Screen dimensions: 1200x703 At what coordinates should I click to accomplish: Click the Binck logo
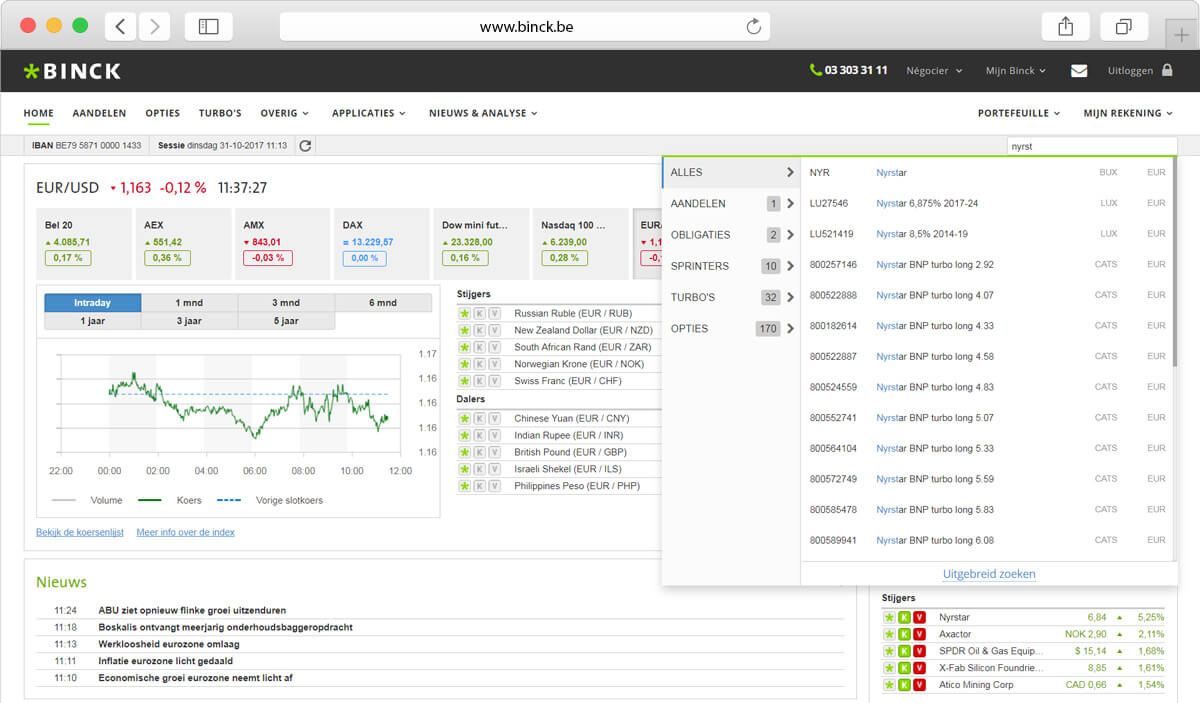72,71
